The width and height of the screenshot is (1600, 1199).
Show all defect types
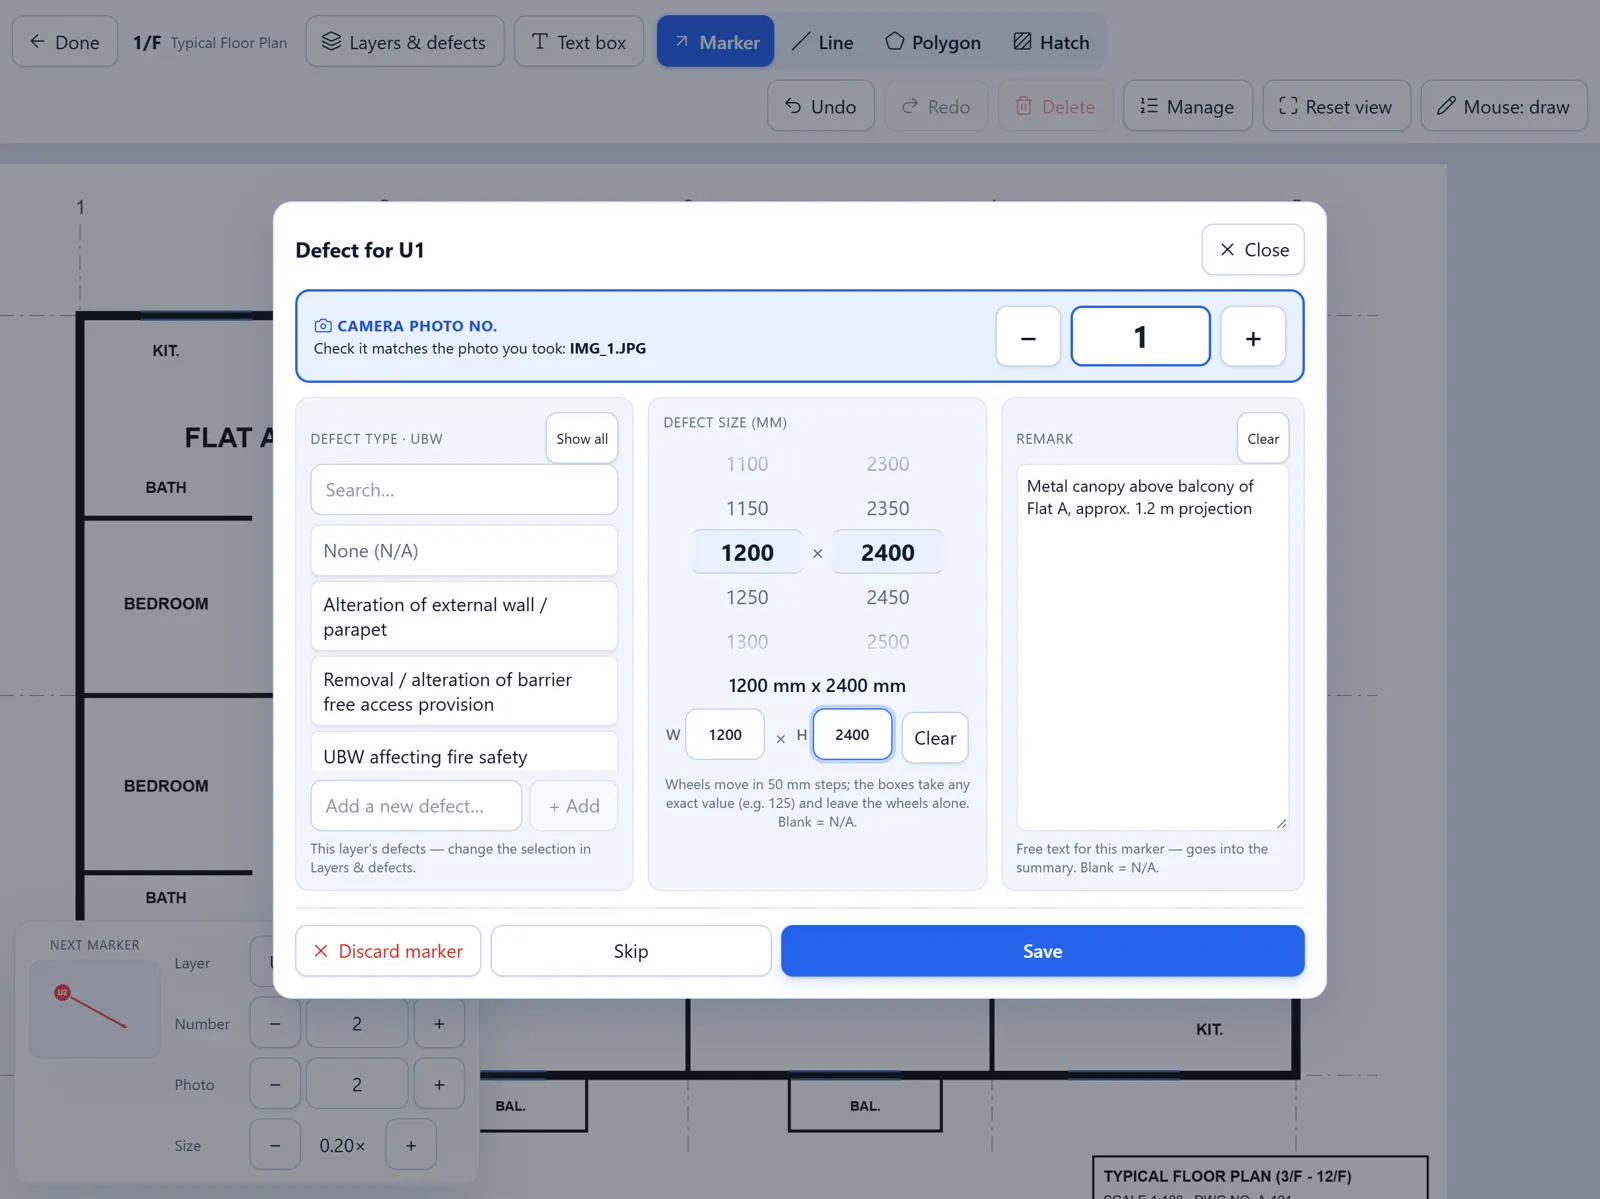[582, 438]
